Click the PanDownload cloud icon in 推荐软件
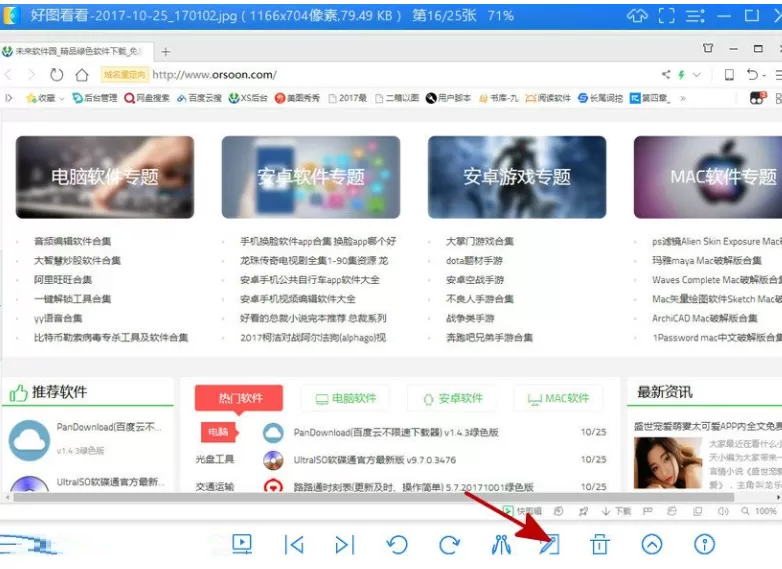 (29, 440)
